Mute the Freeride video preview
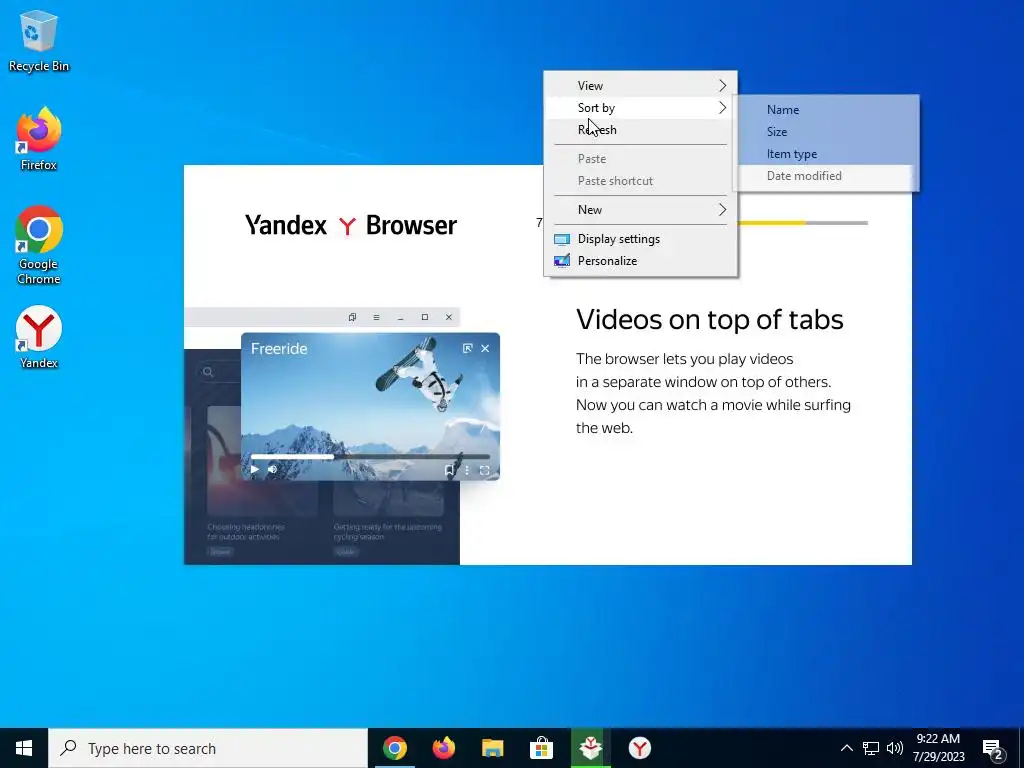The height and width of the screenshot is (768, 1024). [272, 469]
